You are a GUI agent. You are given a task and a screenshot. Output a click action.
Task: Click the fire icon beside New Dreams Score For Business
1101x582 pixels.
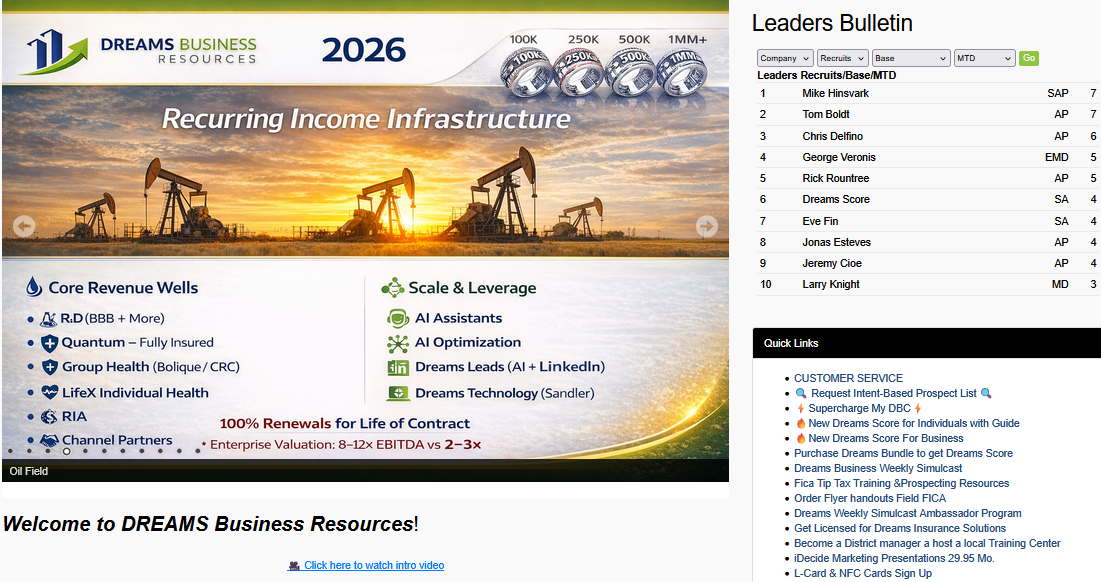tap(800, 439)
